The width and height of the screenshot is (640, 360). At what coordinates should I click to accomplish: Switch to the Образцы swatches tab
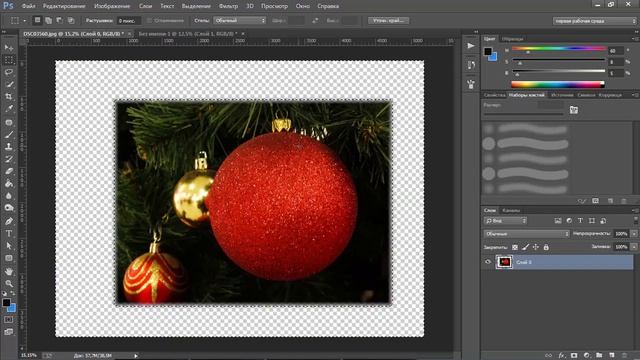513,39
